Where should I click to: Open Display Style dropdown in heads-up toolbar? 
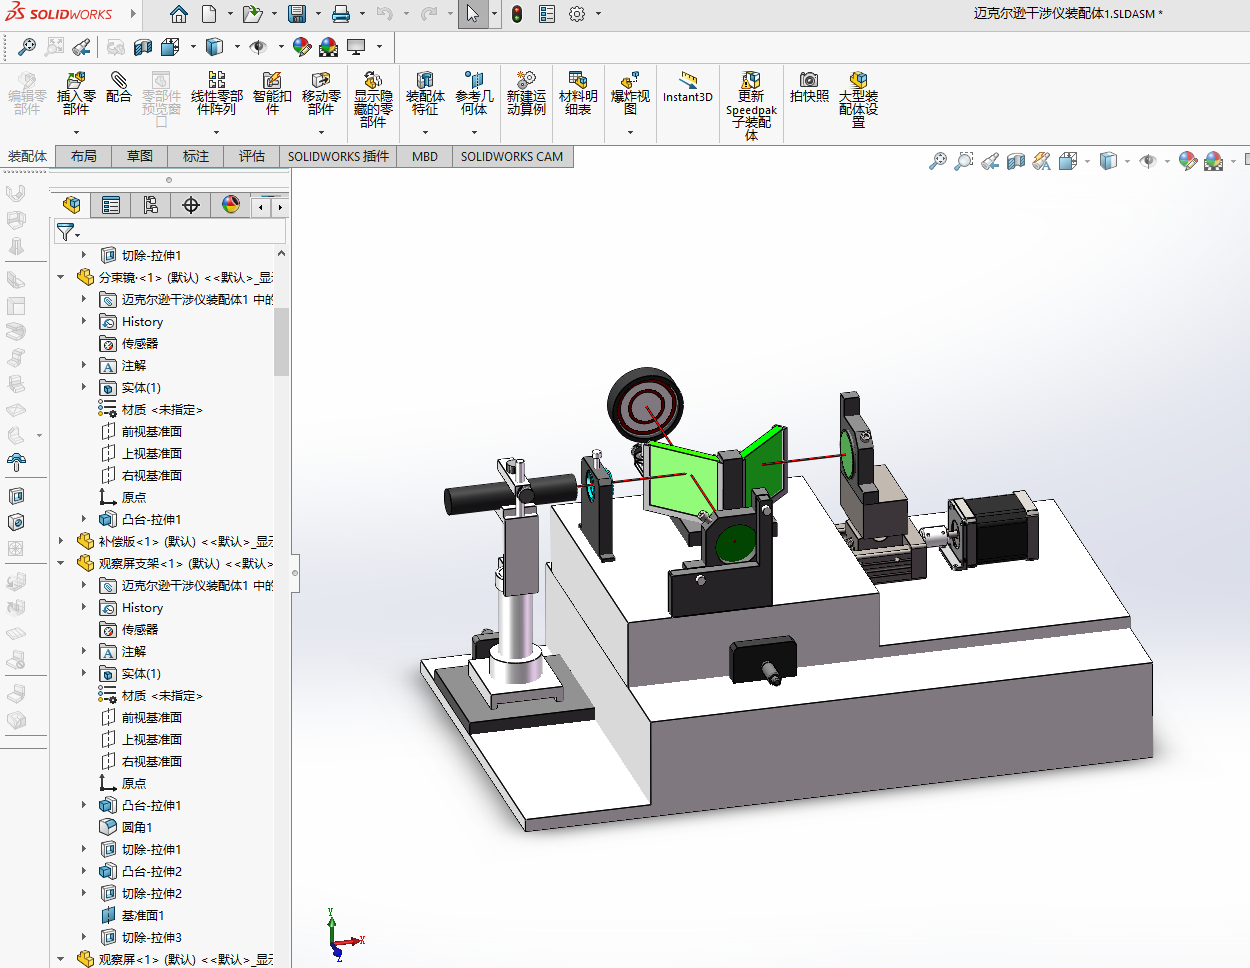point(1128,161)
